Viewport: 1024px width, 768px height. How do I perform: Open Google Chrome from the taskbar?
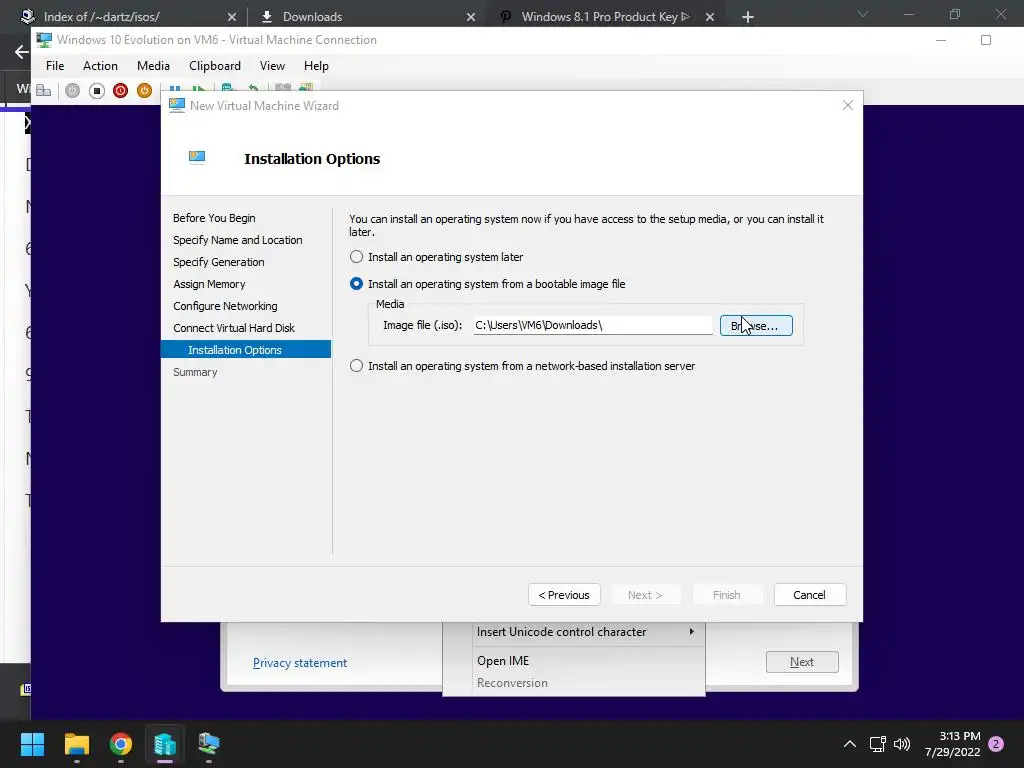121,744
